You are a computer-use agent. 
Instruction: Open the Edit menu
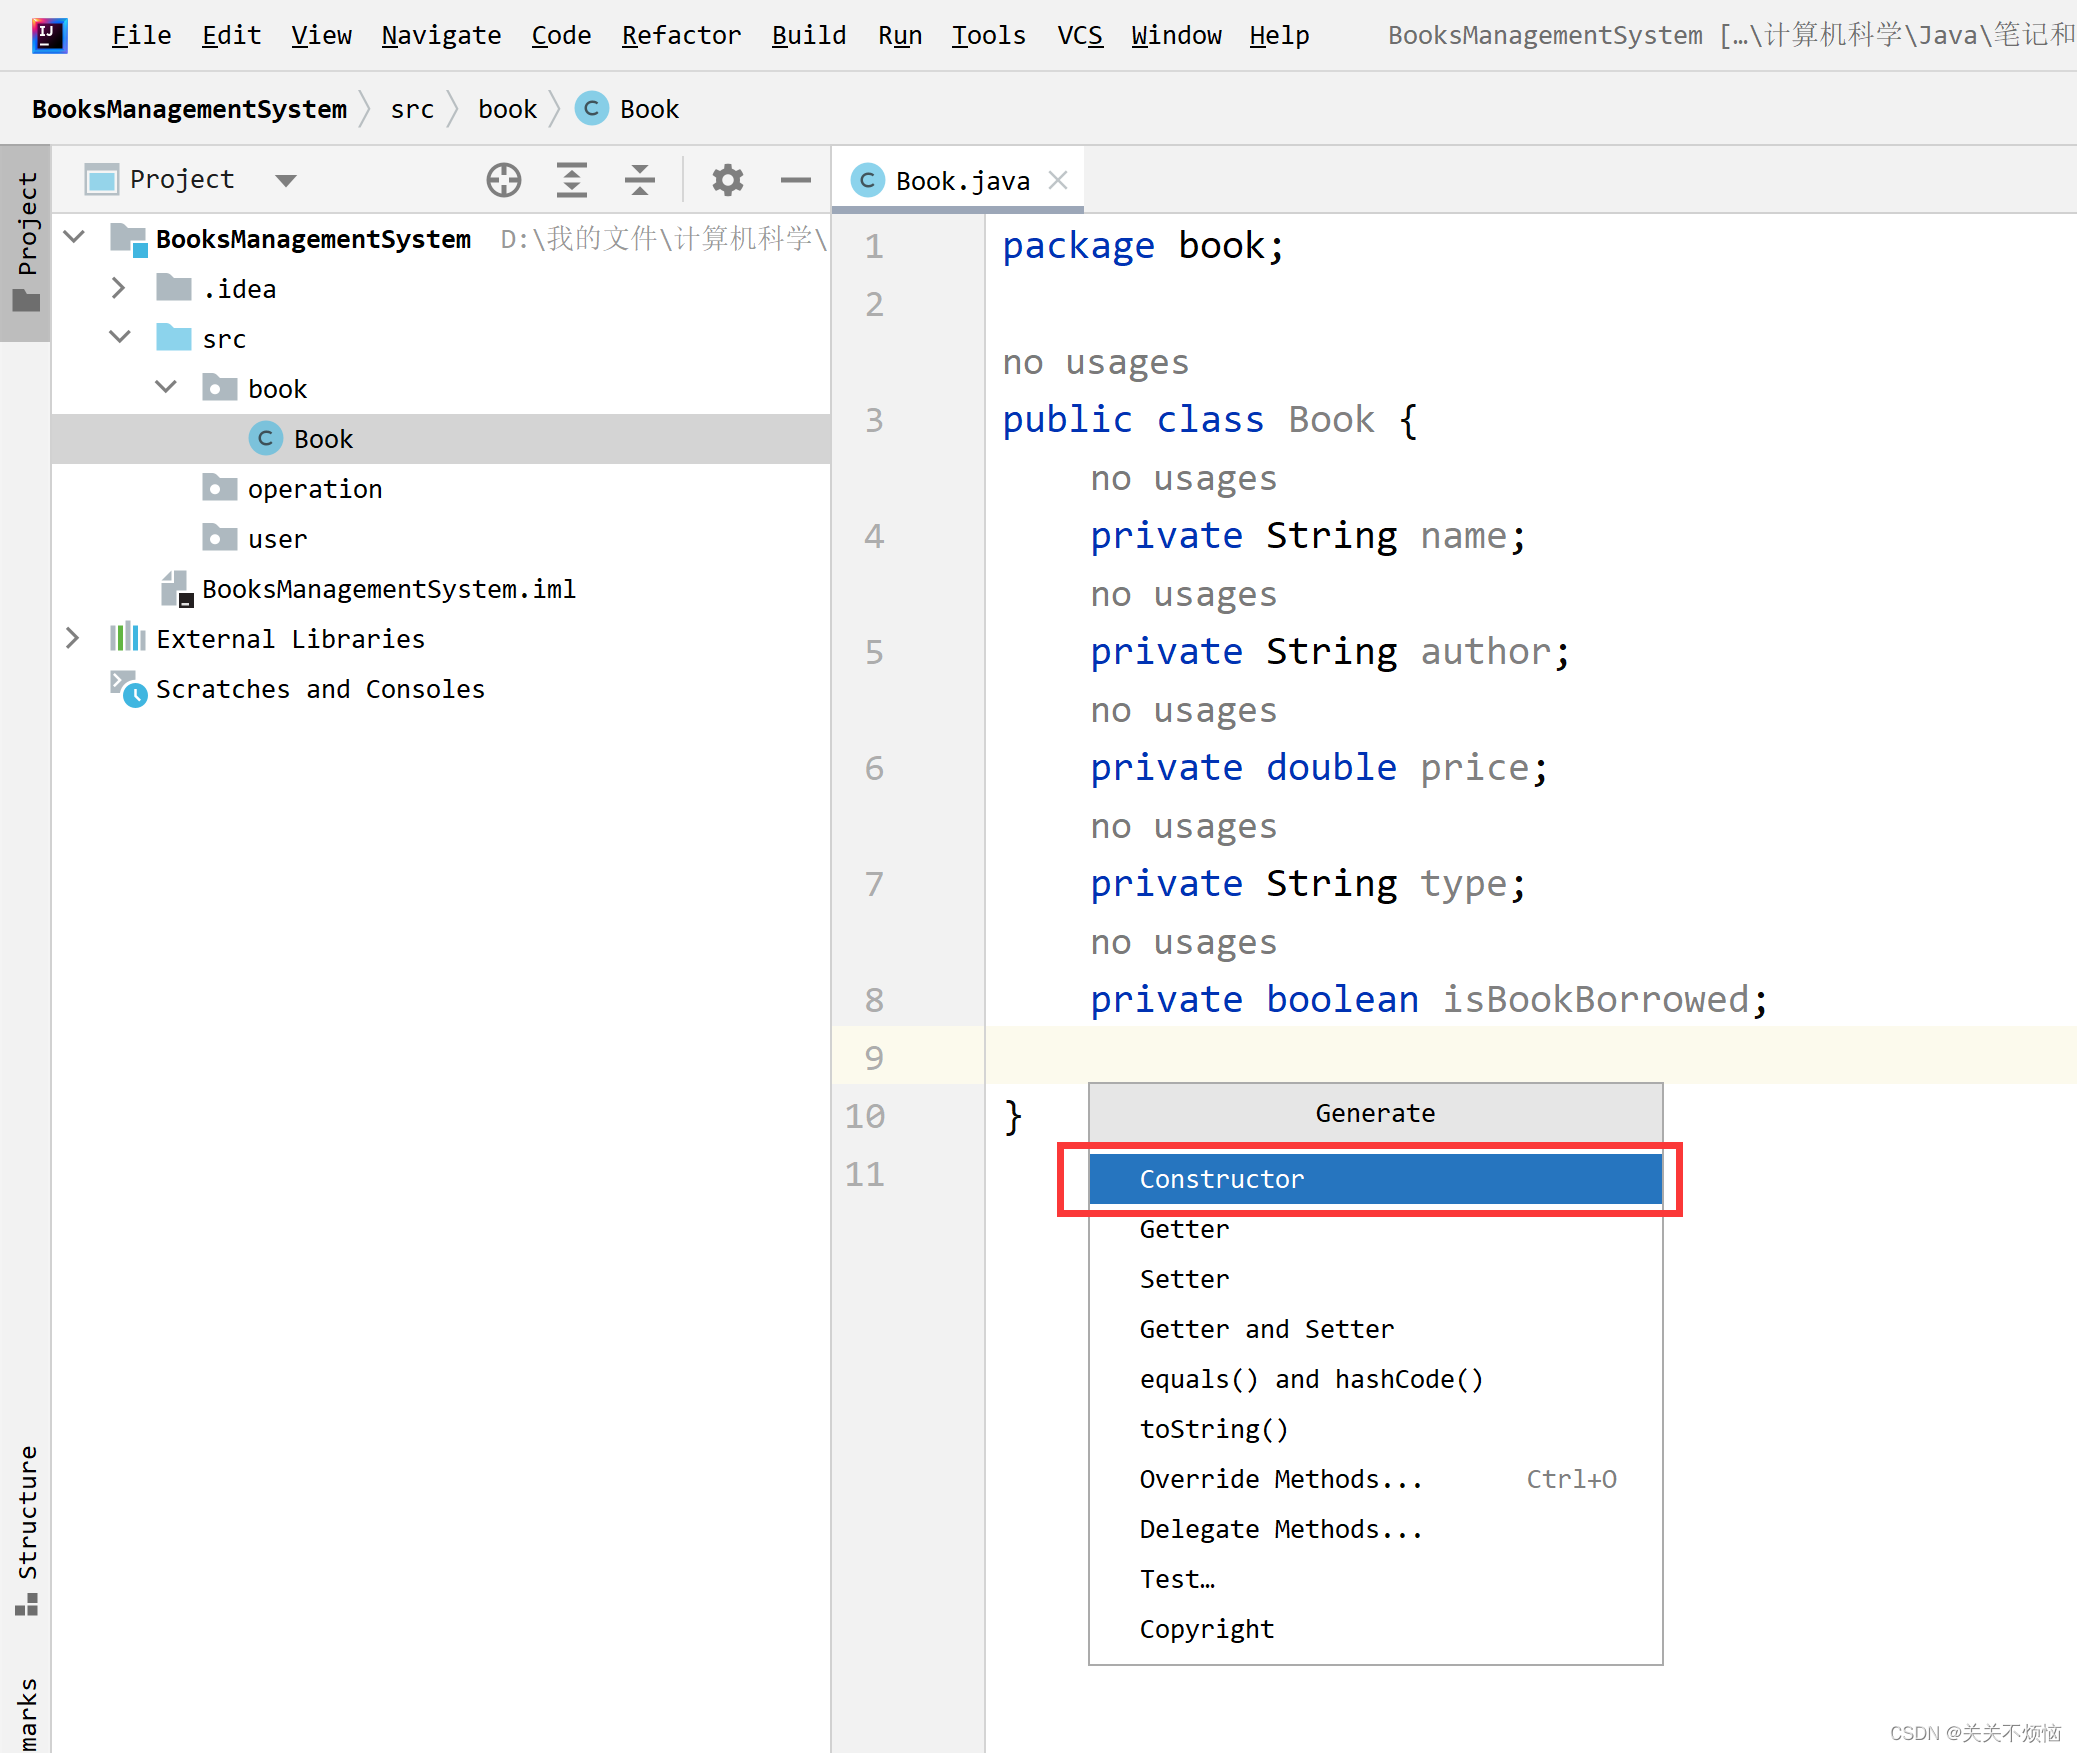(231, 36)
